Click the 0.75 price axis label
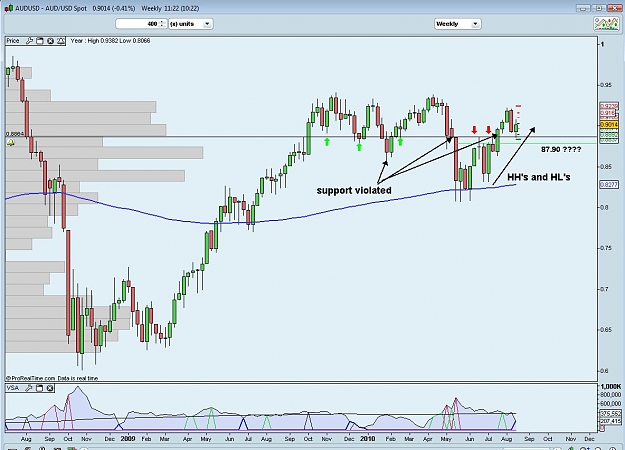Image resolution: width=625 pixels, height=450 pixels. point(606,248)
